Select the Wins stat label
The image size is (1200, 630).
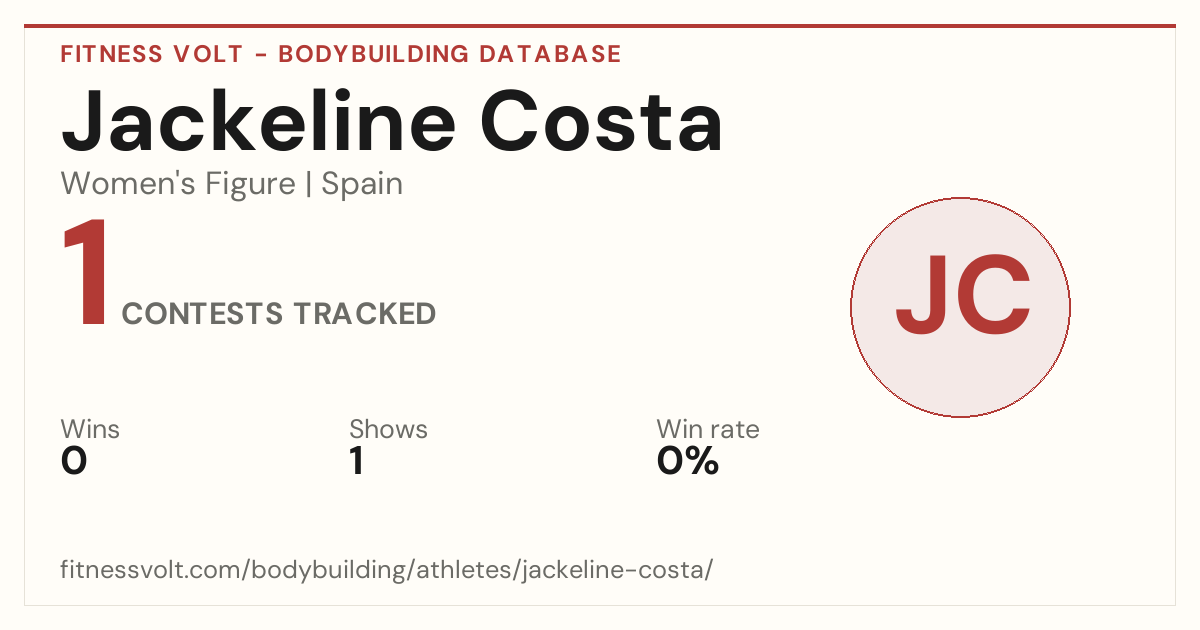(x=90, y=429)
